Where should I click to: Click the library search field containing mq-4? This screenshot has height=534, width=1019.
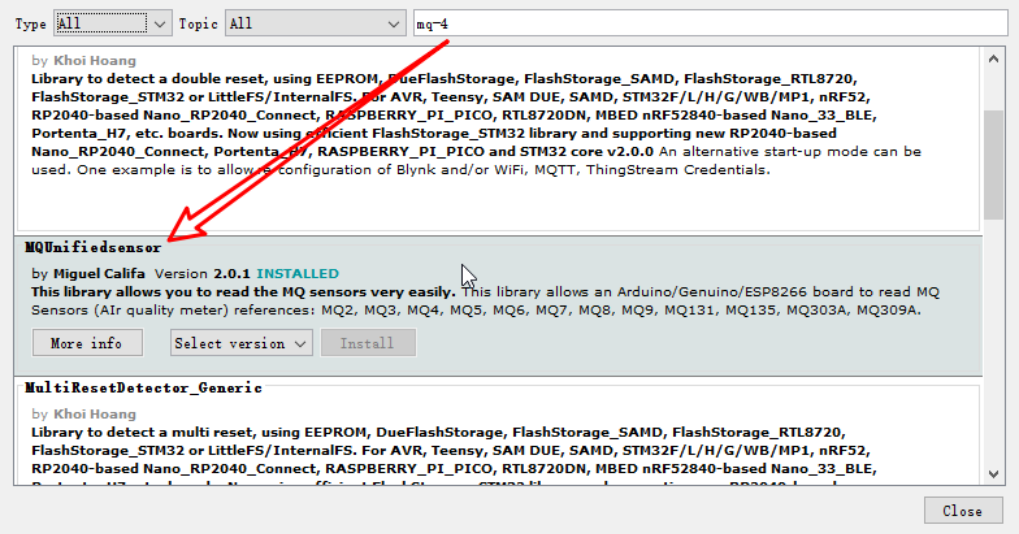pyautogui.click(x=710, y=23)
